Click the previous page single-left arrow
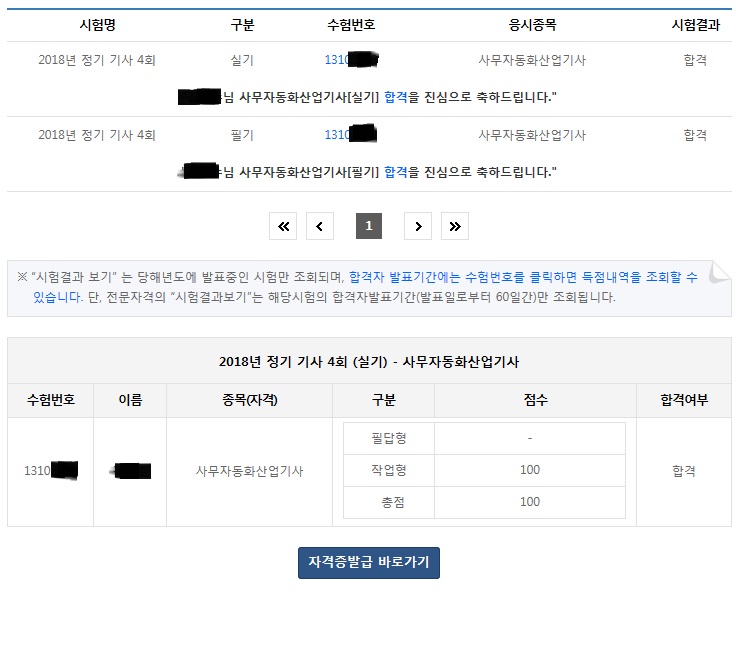Image resolution: width=736 pixels, height=661 pixels. coord(319,227)
